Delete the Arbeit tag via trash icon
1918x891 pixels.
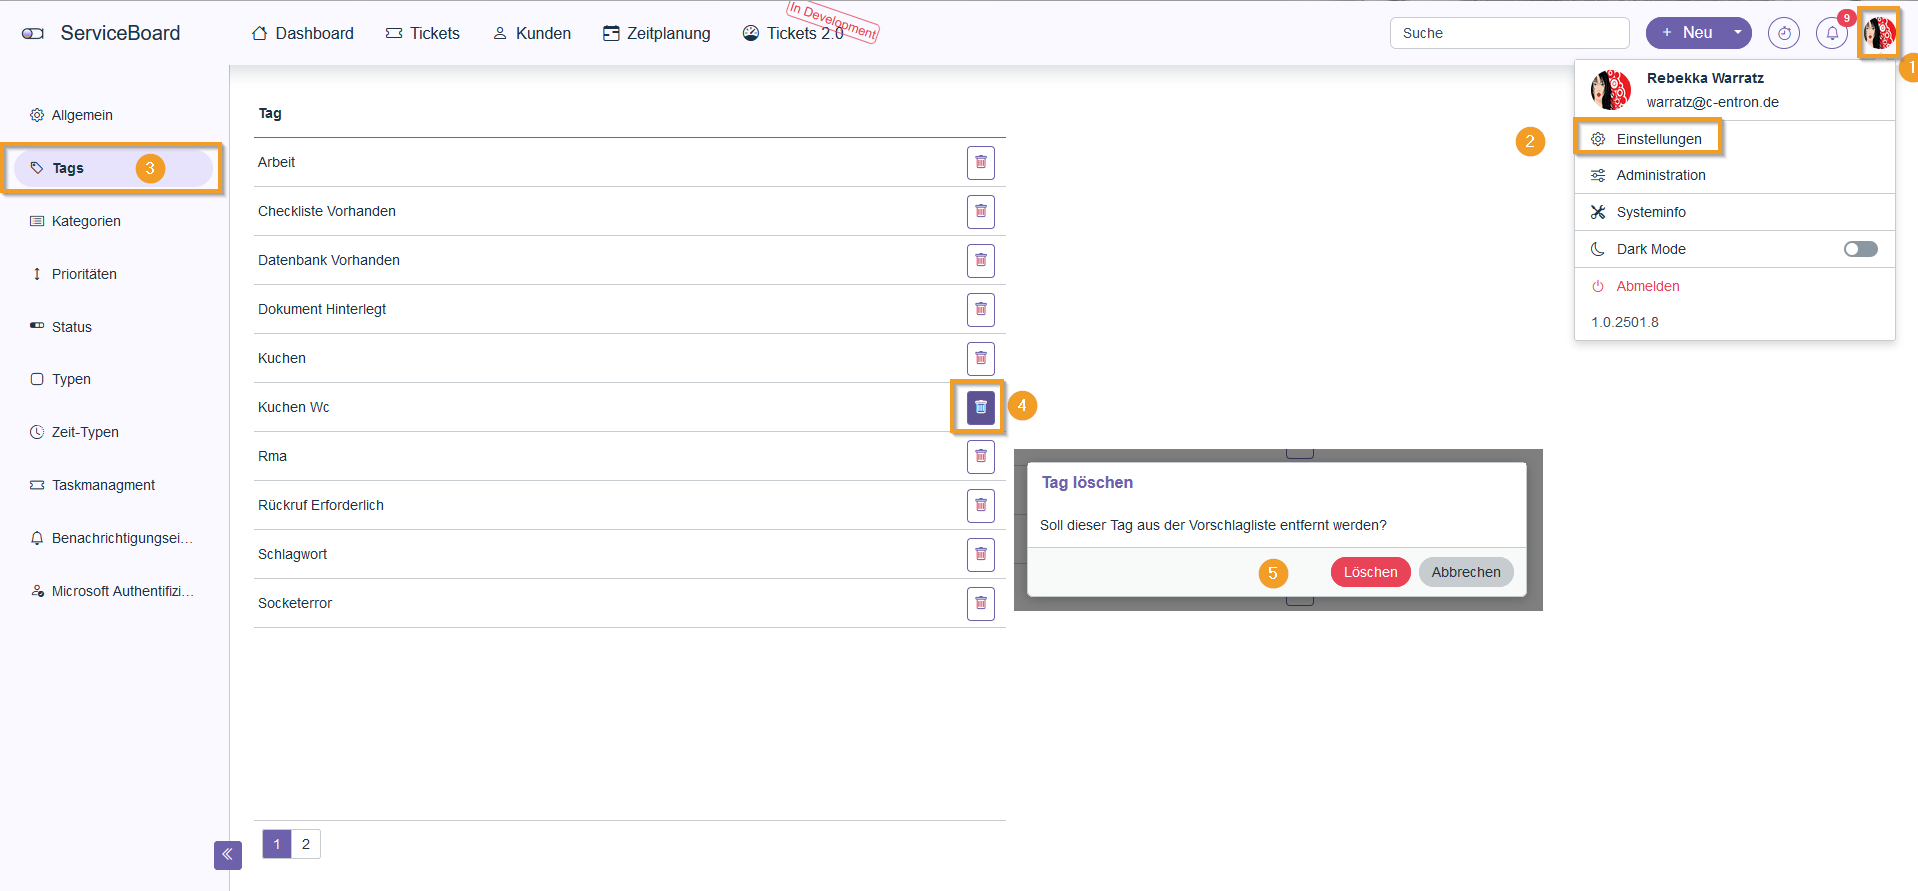coord(980,162)
